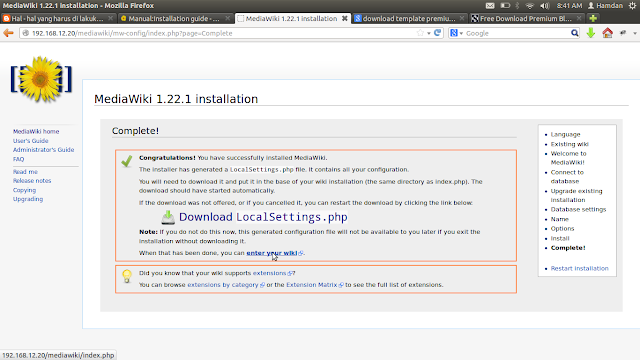
Task: Click the 8:41 AM clock
Action: click(569, 5)
